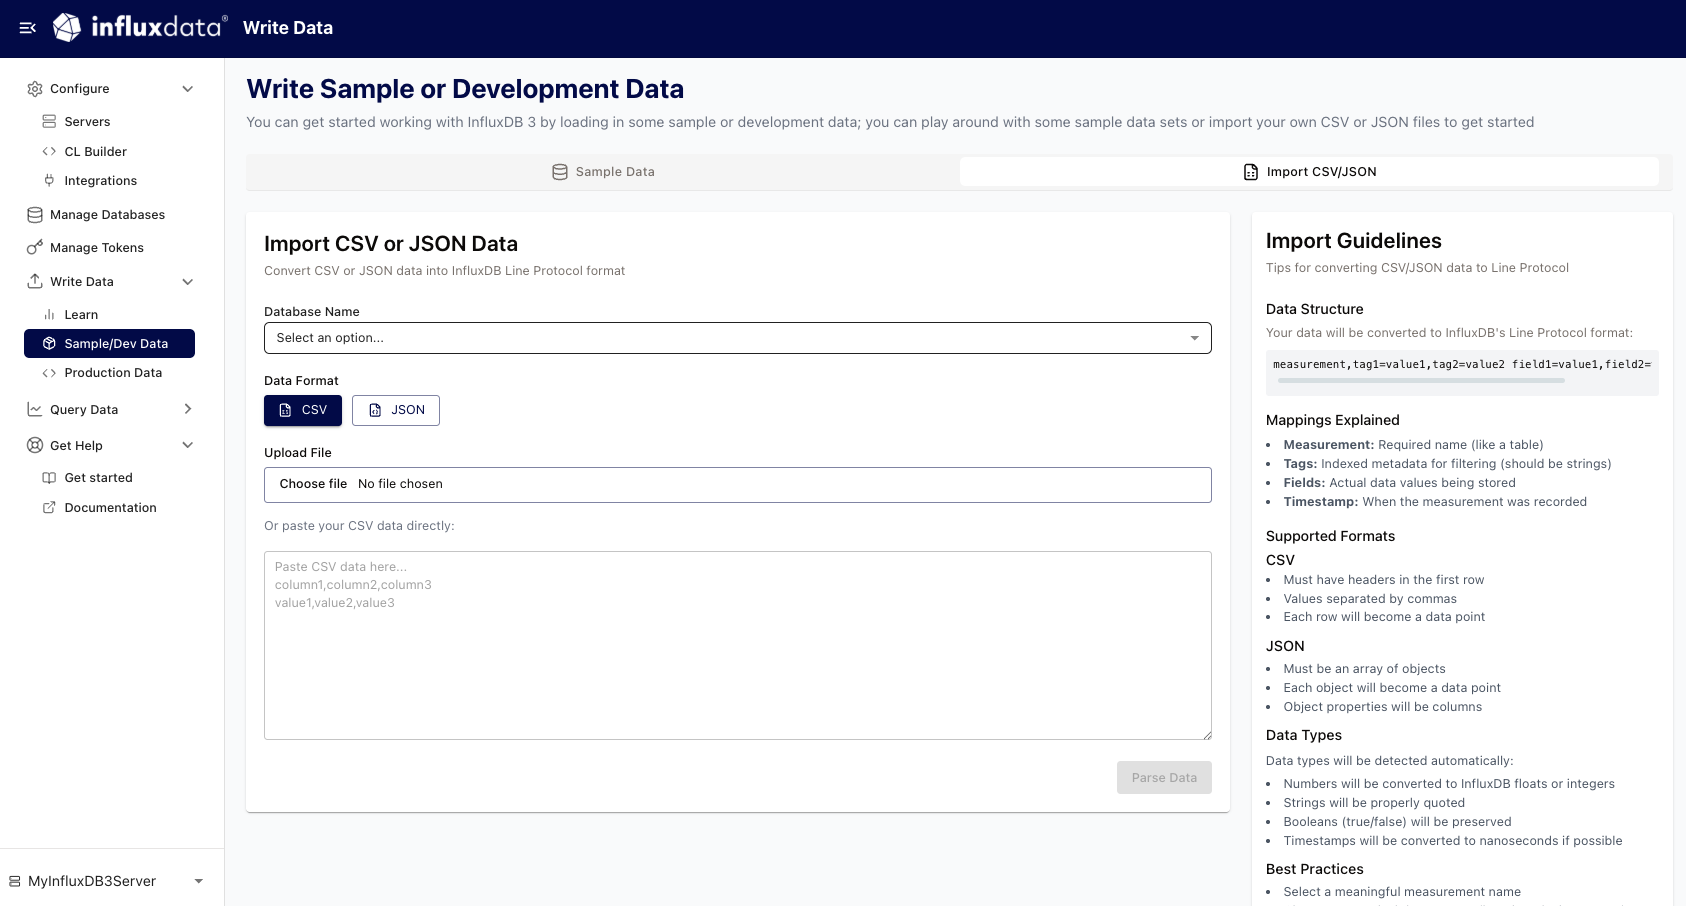Click the Production Data code icon
Viewport: 1686px width, 906px height.
[x=49, y=373]
